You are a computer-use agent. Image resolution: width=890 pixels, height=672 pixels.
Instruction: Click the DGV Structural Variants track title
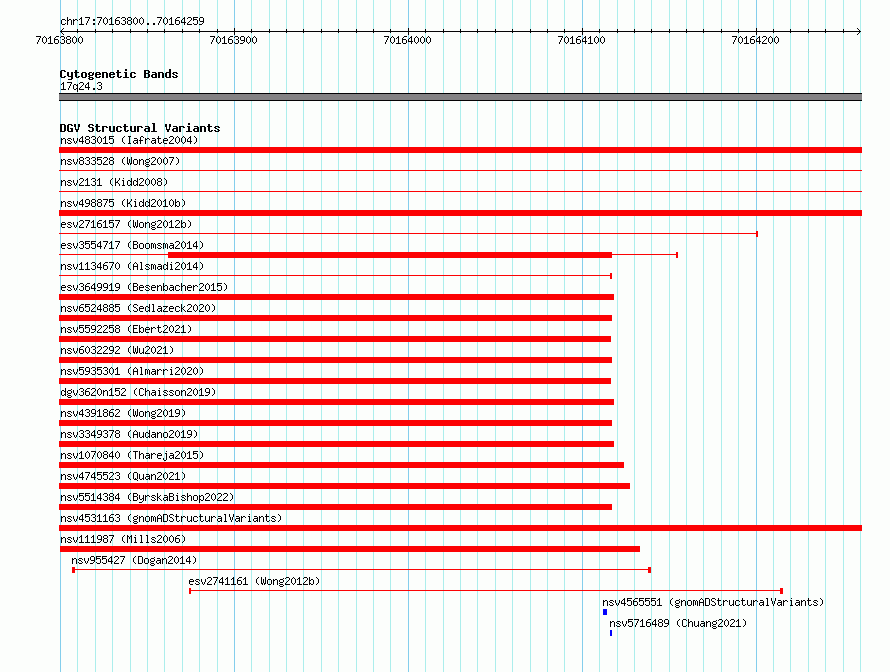point(140,128)
